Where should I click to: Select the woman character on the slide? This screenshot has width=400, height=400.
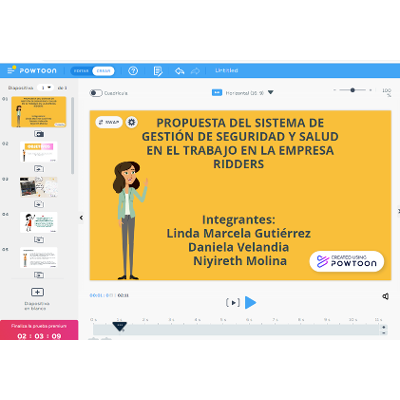[129, 220]
